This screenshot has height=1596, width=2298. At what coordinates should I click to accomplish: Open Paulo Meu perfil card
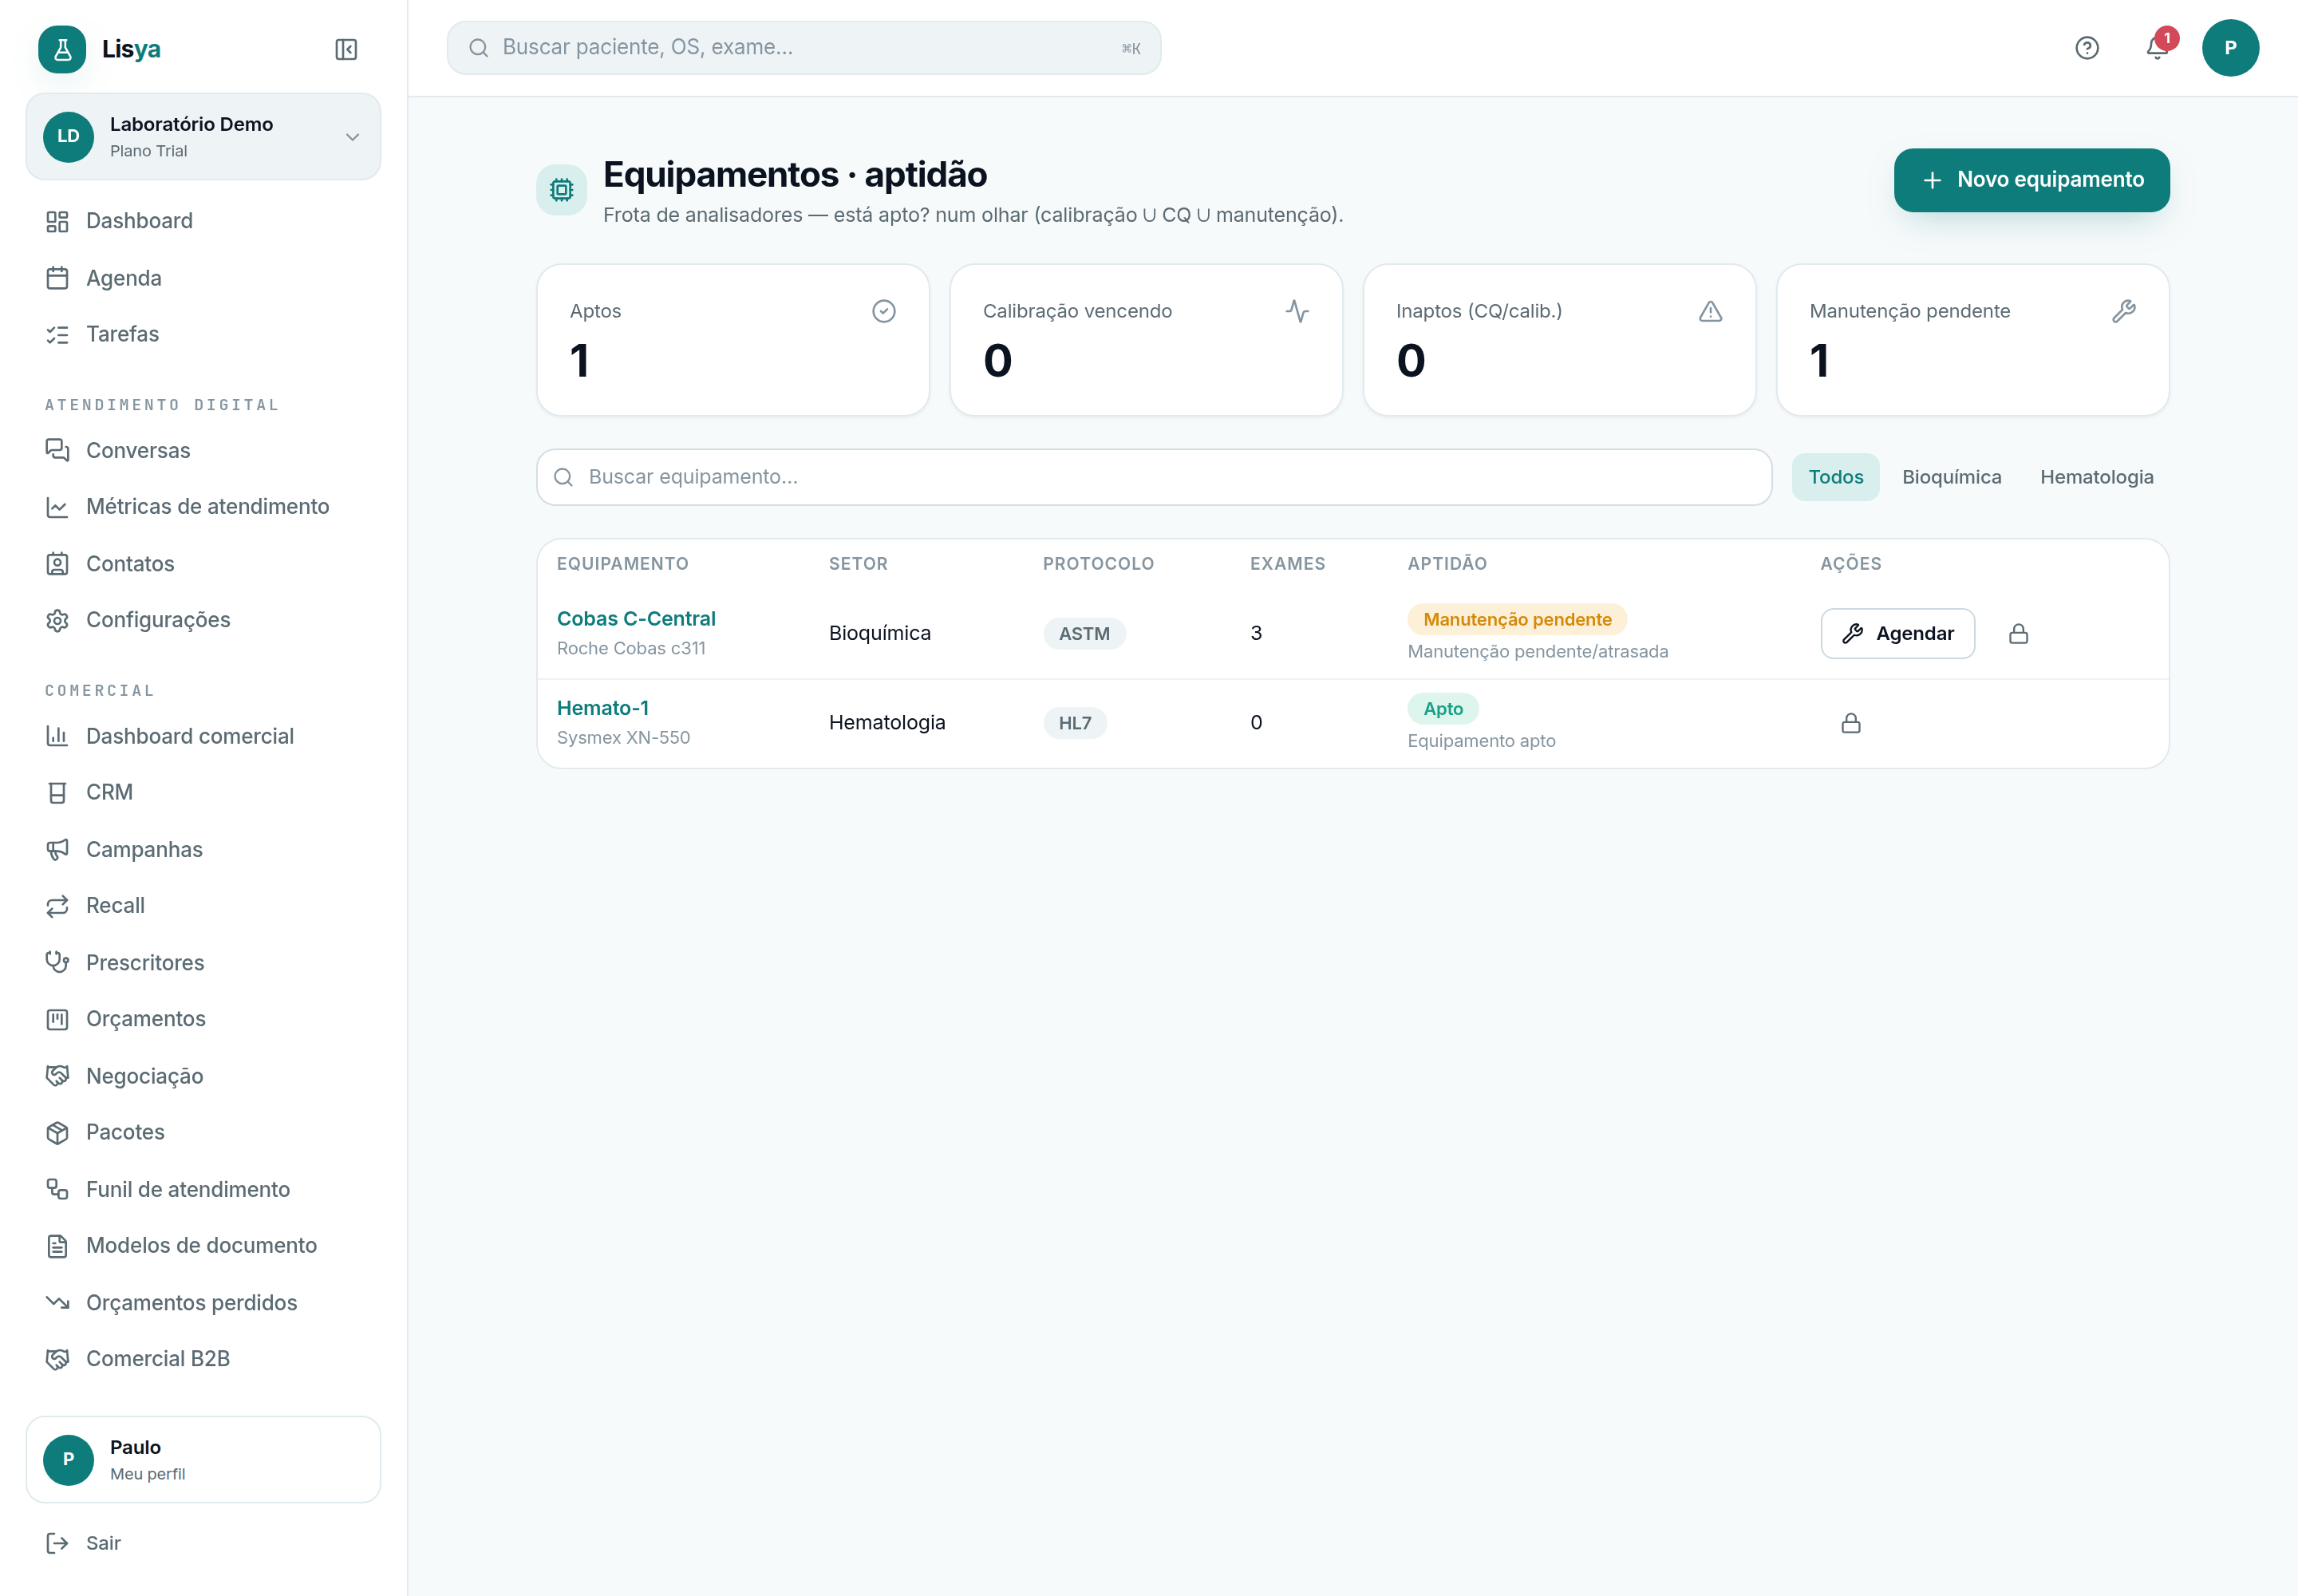click(203, 1459)
